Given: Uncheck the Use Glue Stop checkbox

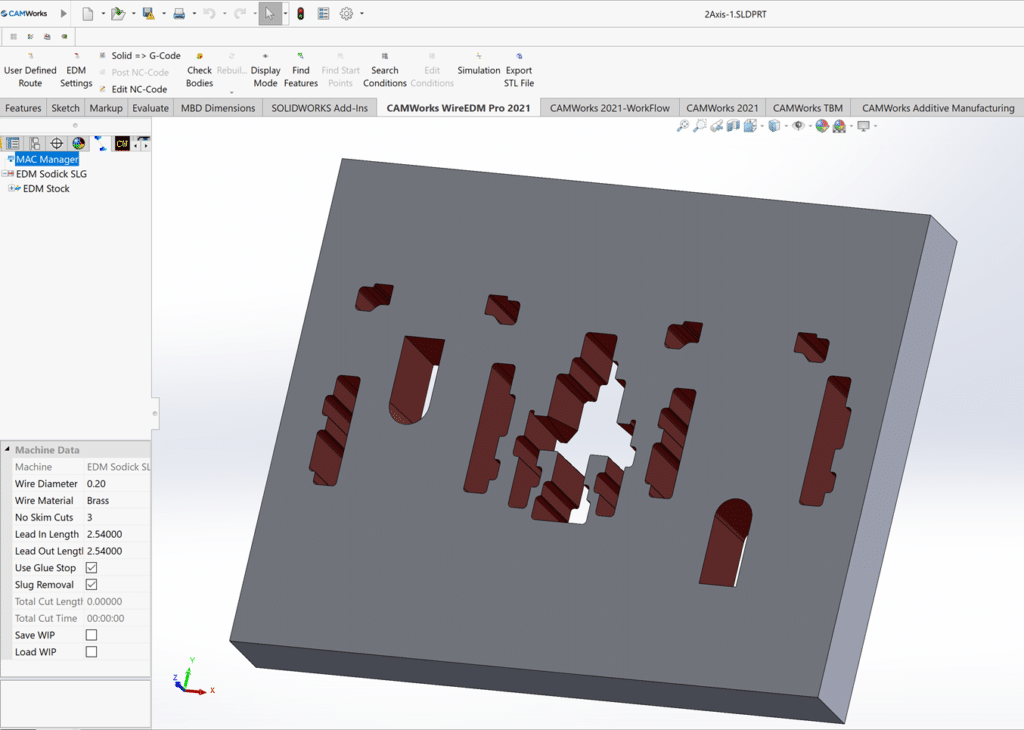Looking at the screenshot, I should point(92,568).
